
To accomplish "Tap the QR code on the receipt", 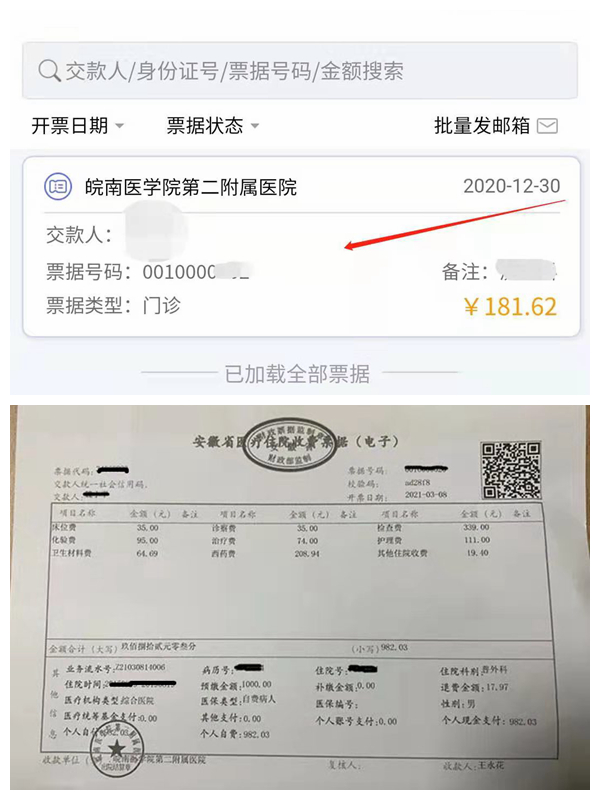I will 511,470.
